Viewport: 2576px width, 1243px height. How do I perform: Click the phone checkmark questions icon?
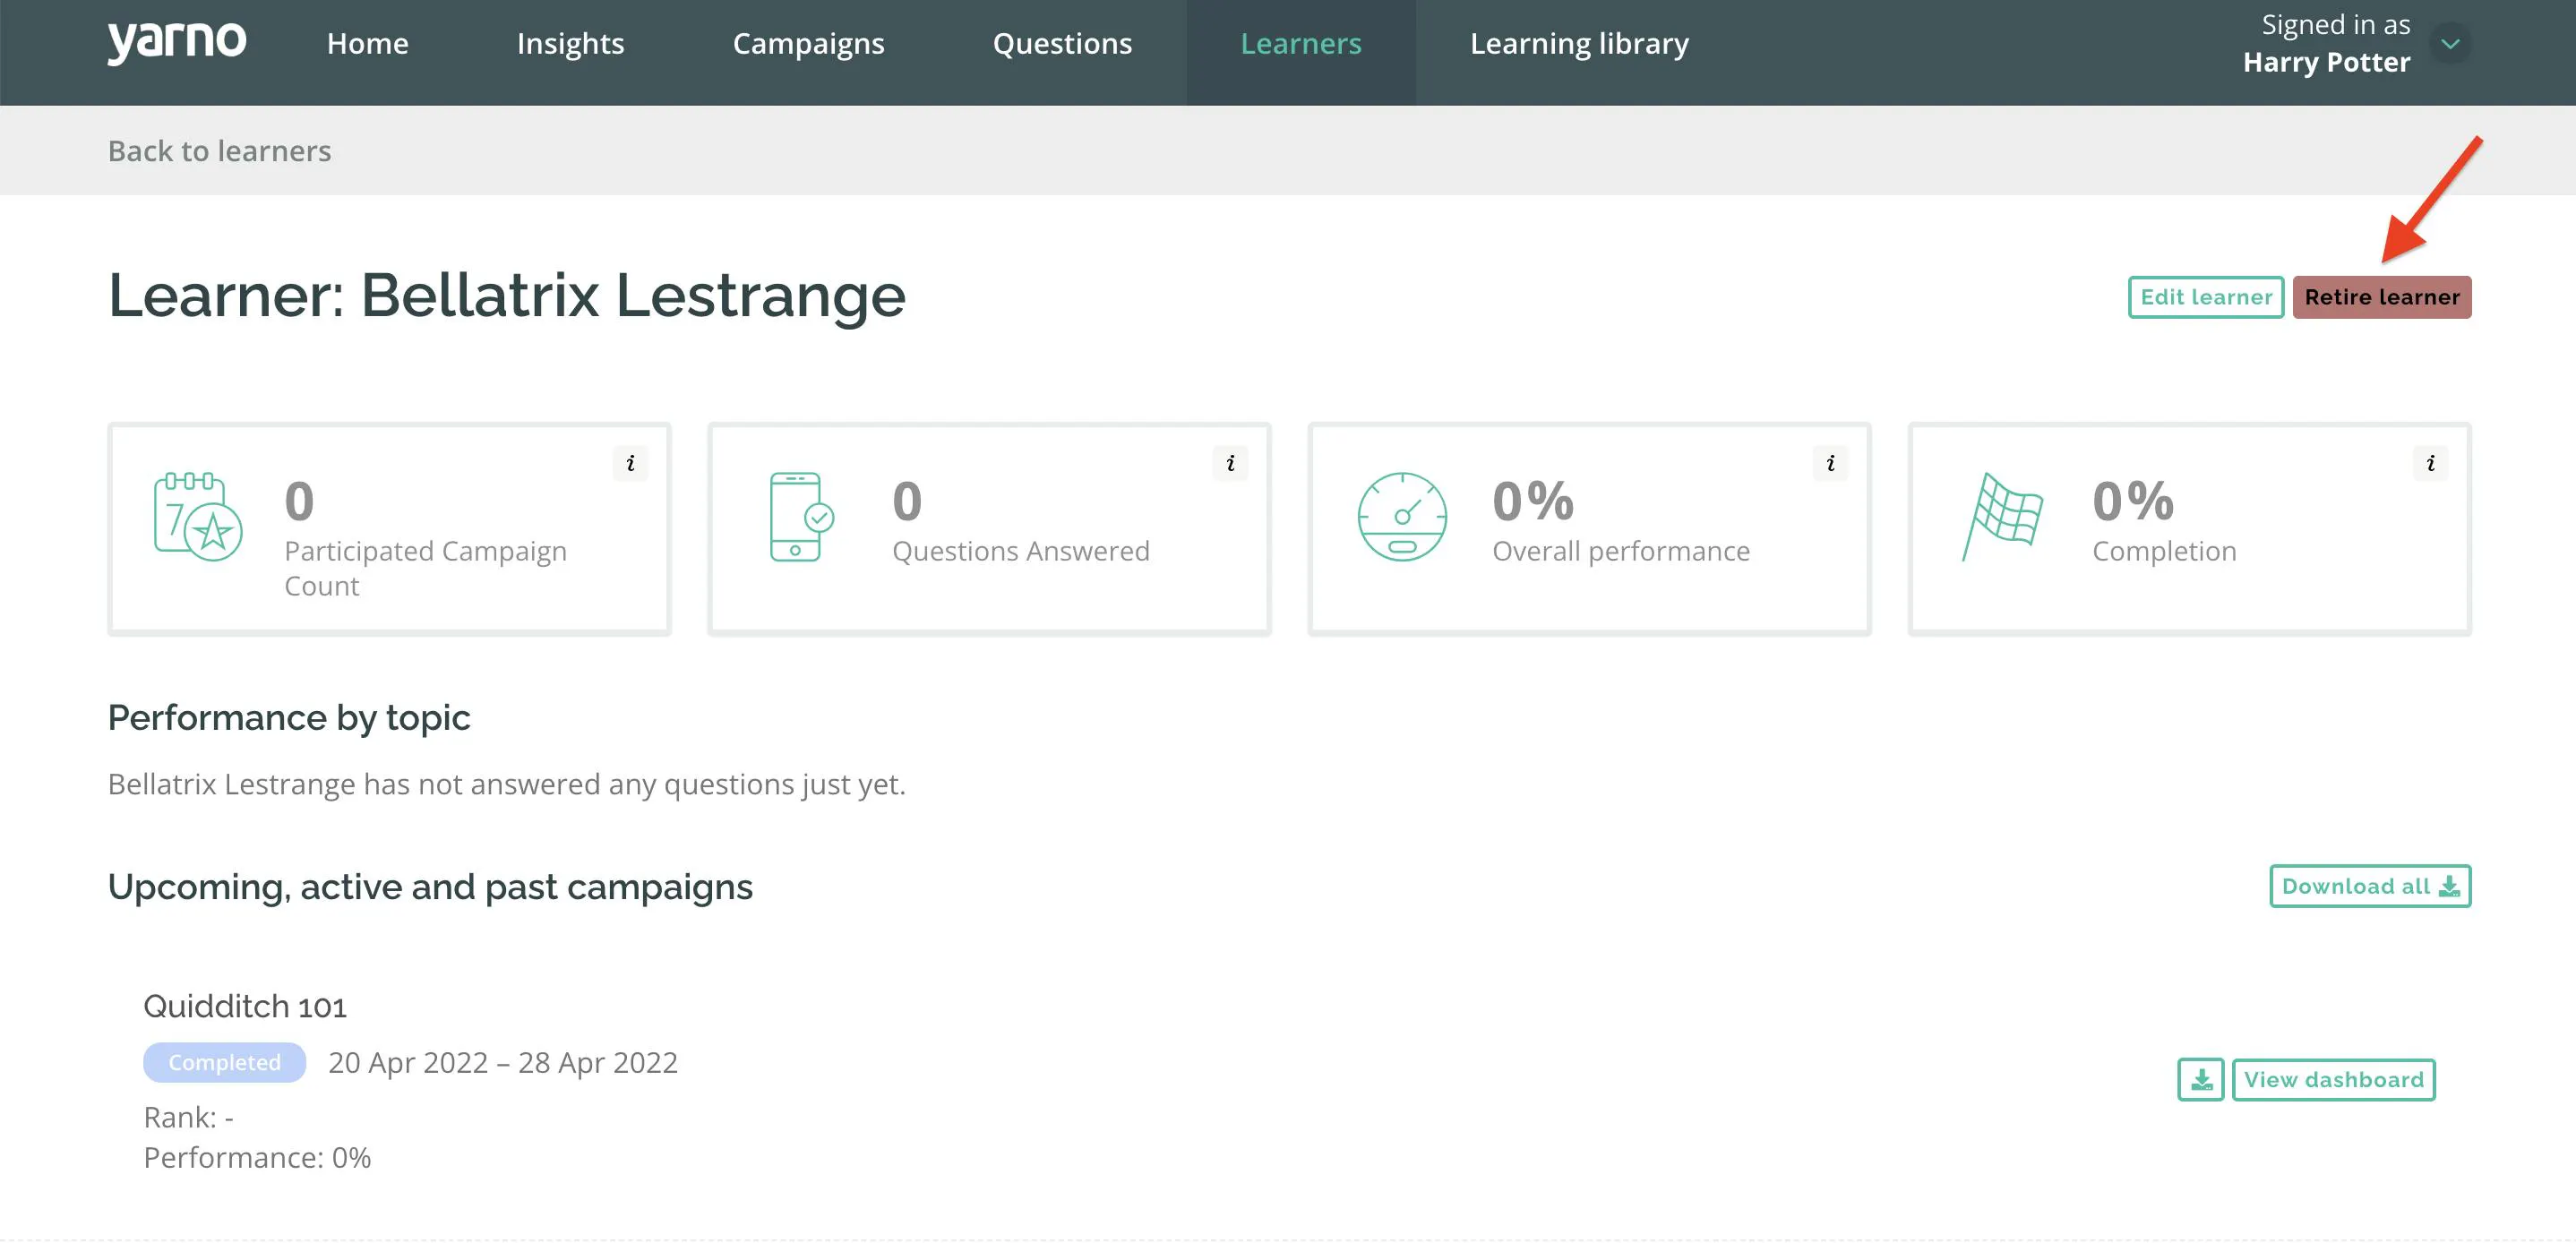click(802, 516)
